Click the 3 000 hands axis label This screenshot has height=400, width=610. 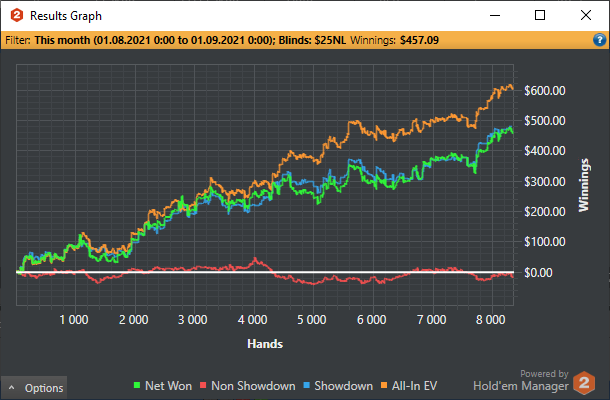click(193, 320)
